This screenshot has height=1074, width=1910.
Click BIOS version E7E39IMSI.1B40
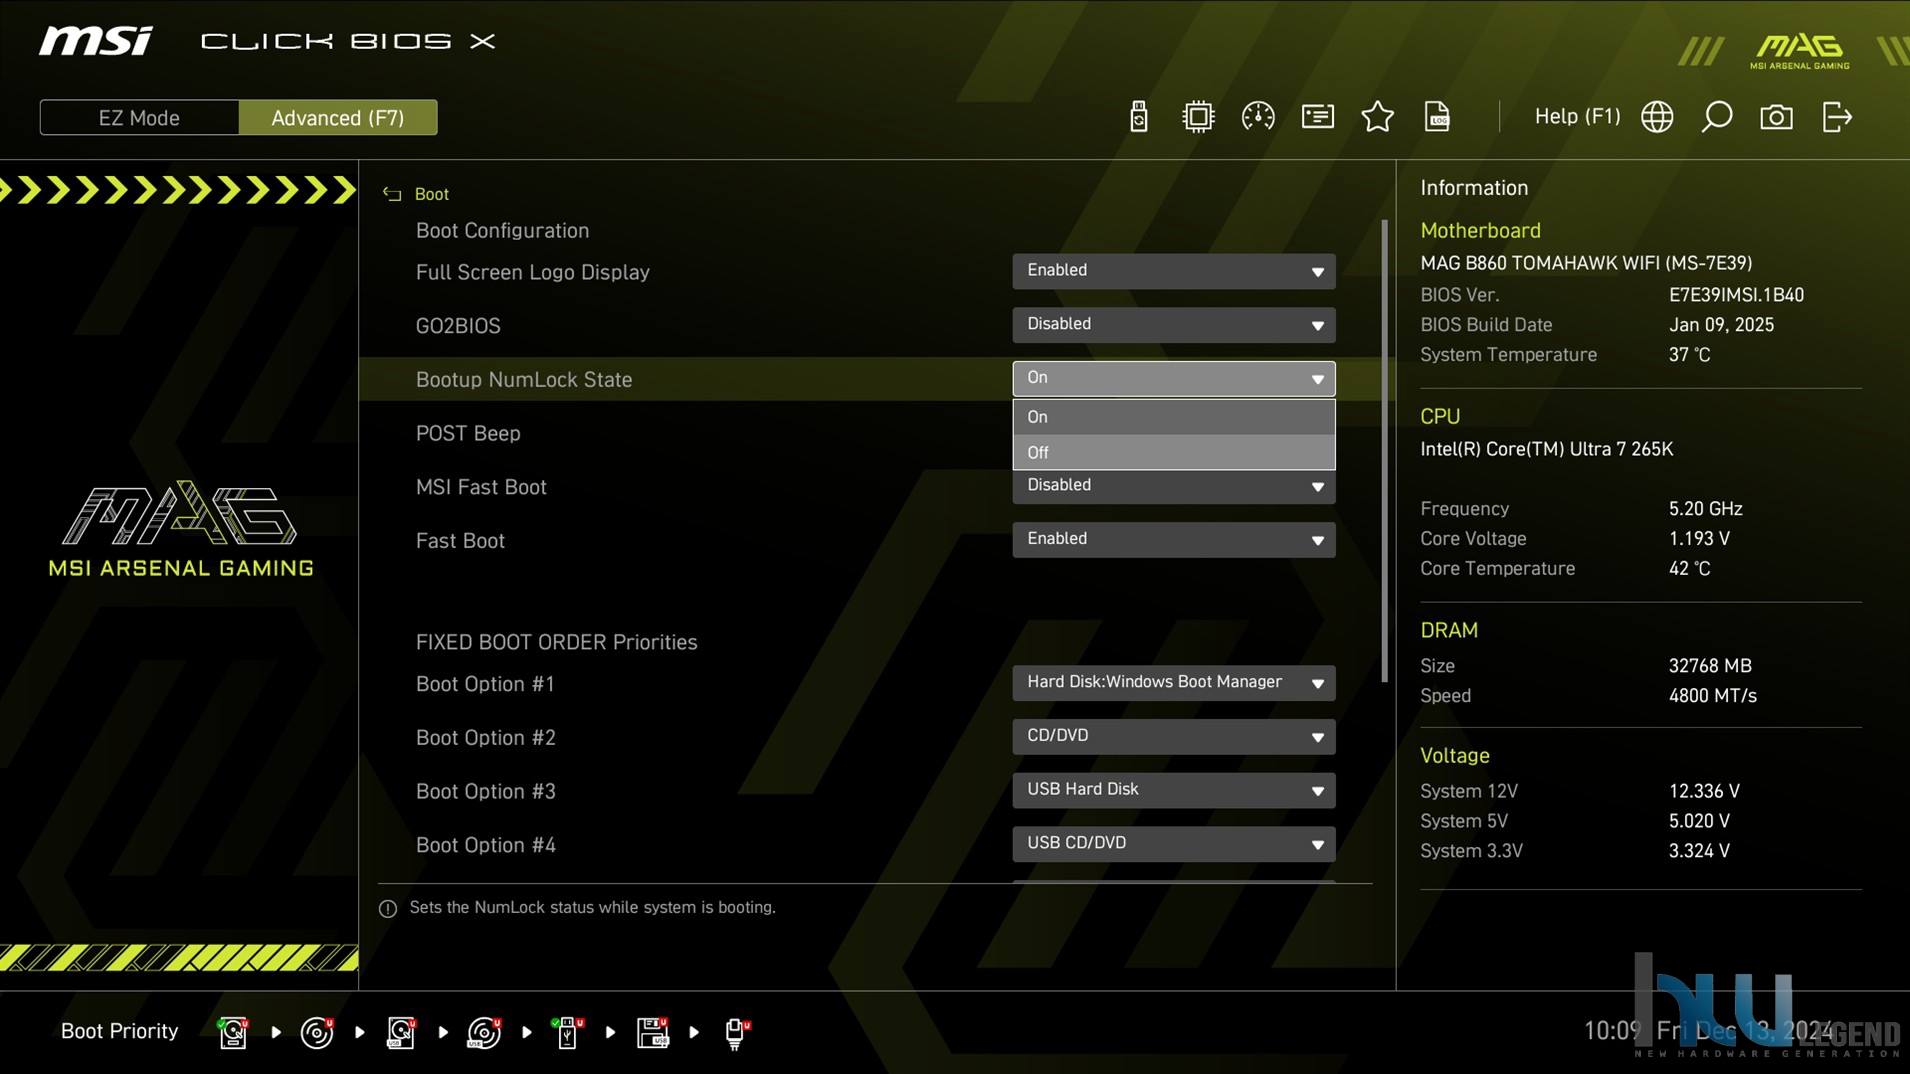(x=1736, y=295)
